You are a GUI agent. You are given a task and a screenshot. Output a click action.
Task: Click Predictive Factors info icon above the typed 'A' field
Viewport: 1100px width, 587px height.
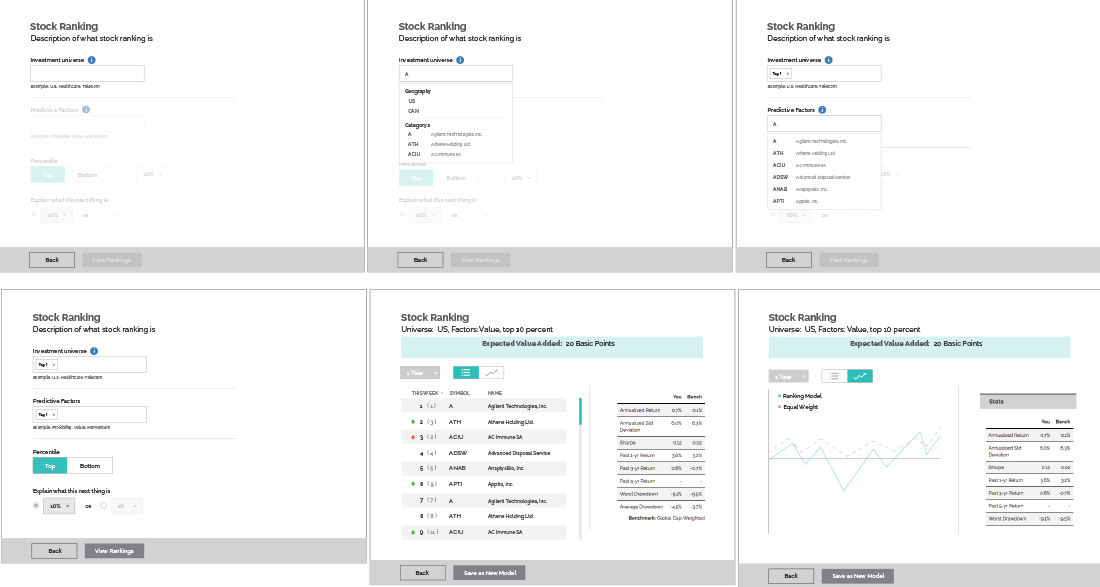click(x=822, y=110)
